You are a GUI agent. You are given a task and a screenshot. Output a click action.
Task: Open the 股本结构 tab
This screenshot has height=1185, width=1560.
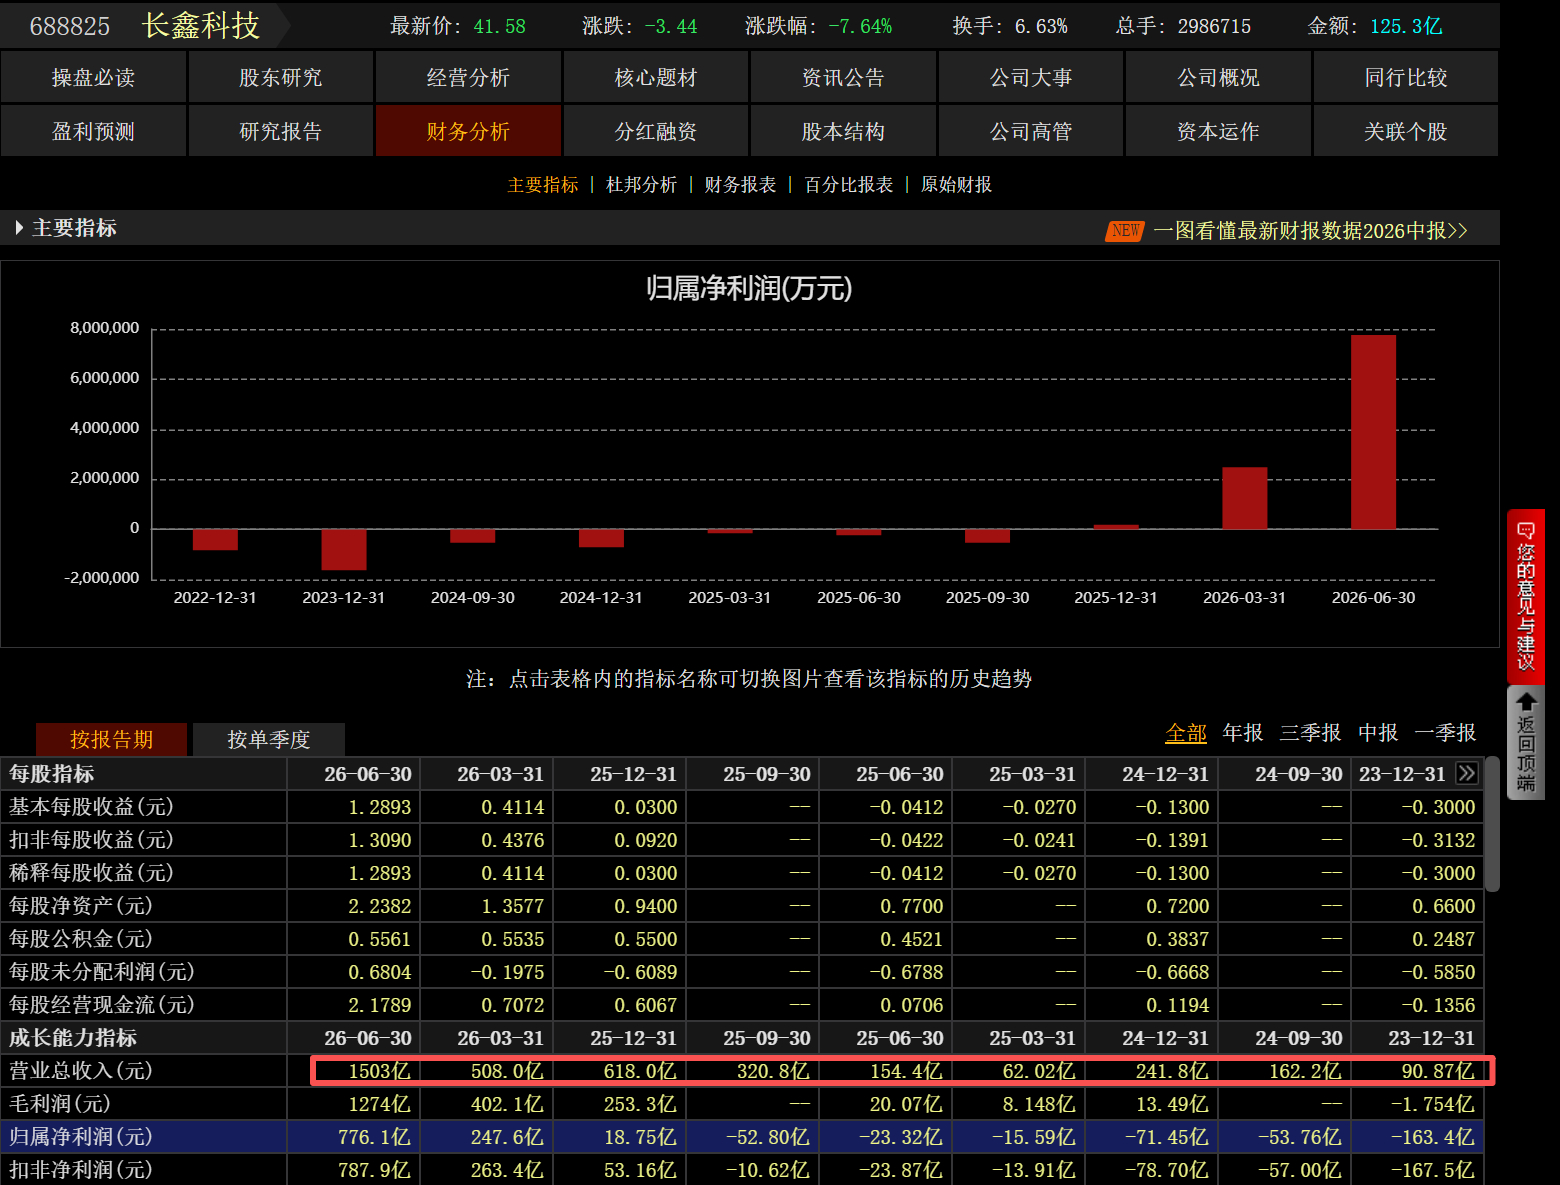point(843,131)
